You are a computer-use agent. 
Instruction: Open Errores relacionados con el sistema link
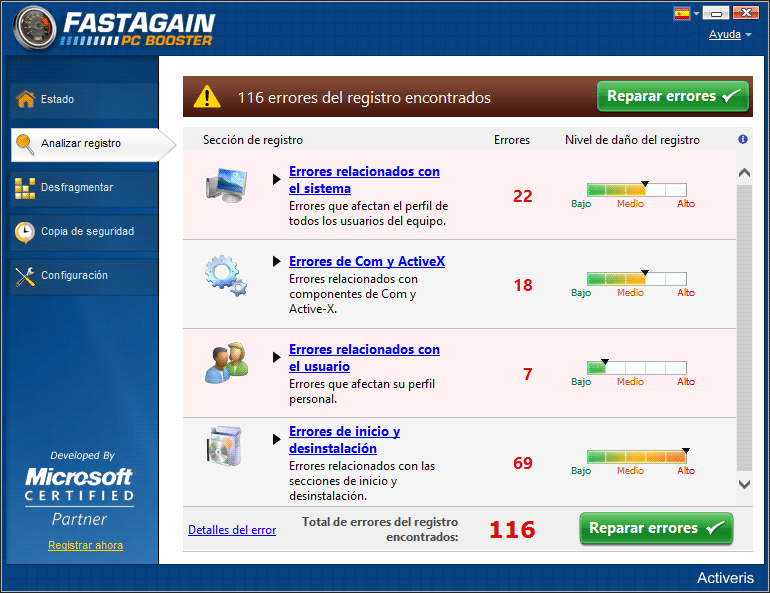[364, 180]
